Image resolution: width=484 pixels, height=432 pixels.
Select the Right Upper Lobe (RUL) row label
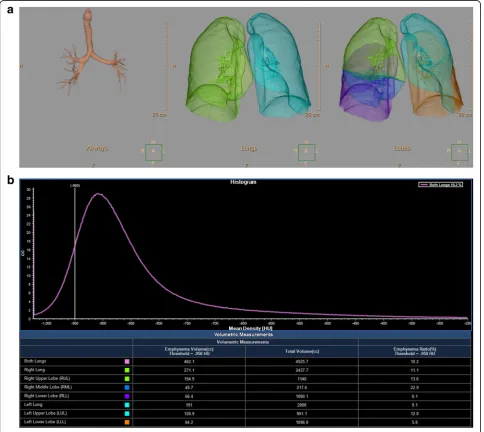(47, 379)
